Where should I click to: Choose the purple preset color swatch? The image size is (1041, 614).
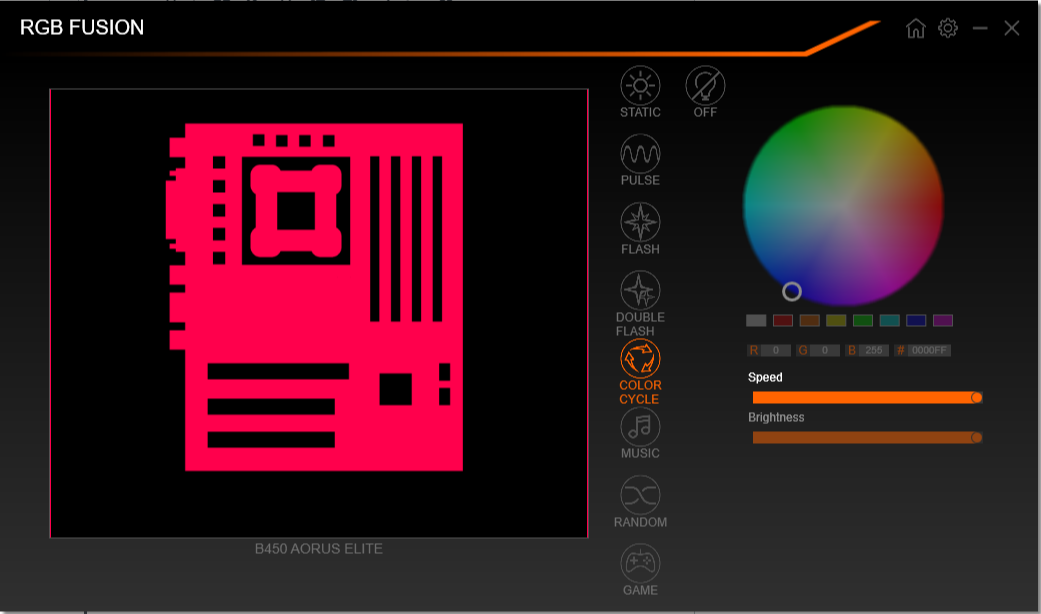943,321
